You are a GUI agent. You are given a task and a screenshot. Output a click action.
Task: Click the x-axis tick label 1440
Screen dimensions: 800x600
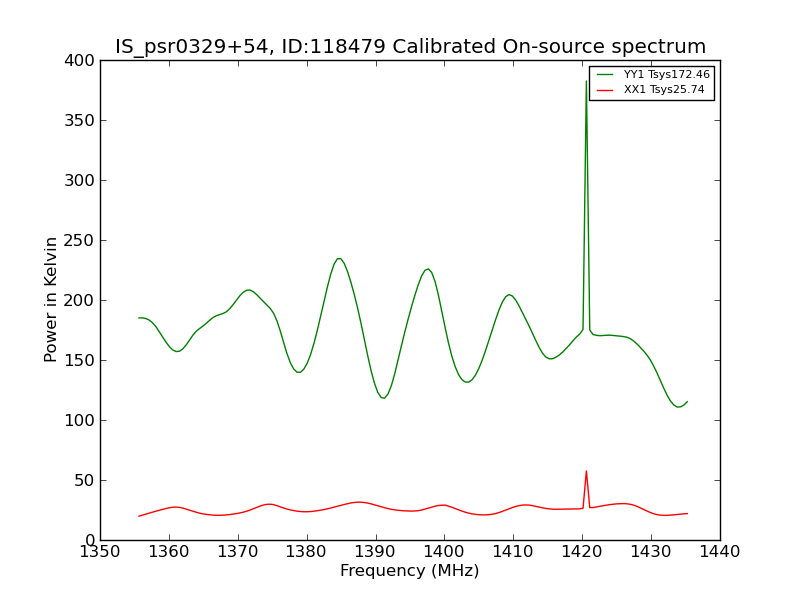click(720, 552)
